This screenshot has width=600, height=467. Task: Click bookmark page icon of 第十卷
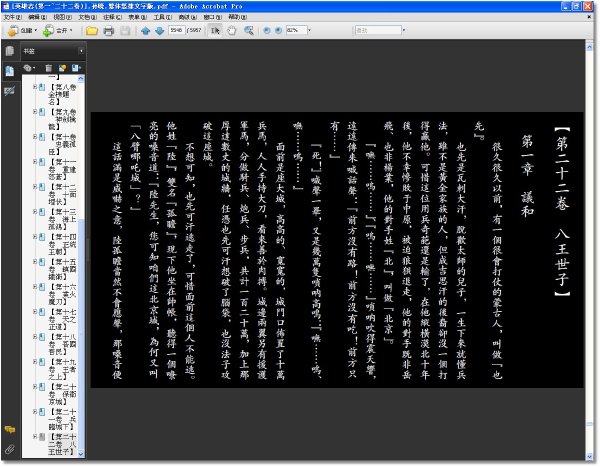(42, 137)
